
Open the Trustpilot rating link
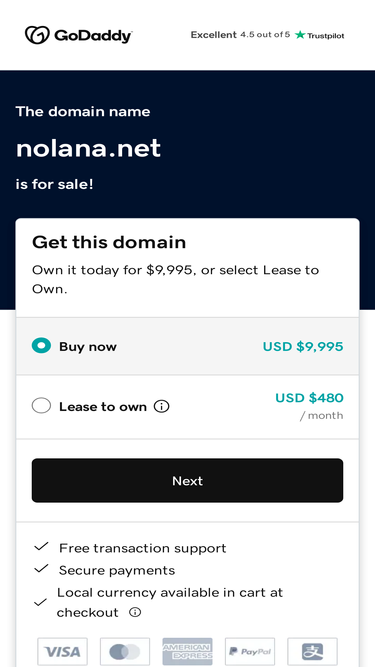pyautogui.click(x=267, y=35)
